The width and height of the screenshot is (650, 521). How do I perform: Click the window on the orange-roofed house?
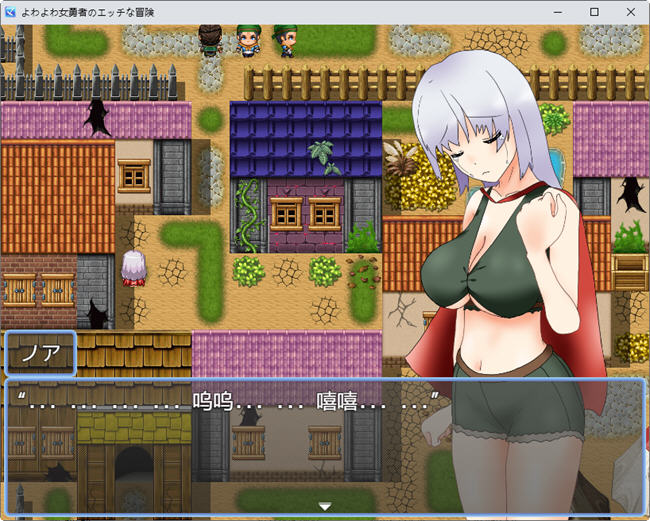[x=133, y=175]
